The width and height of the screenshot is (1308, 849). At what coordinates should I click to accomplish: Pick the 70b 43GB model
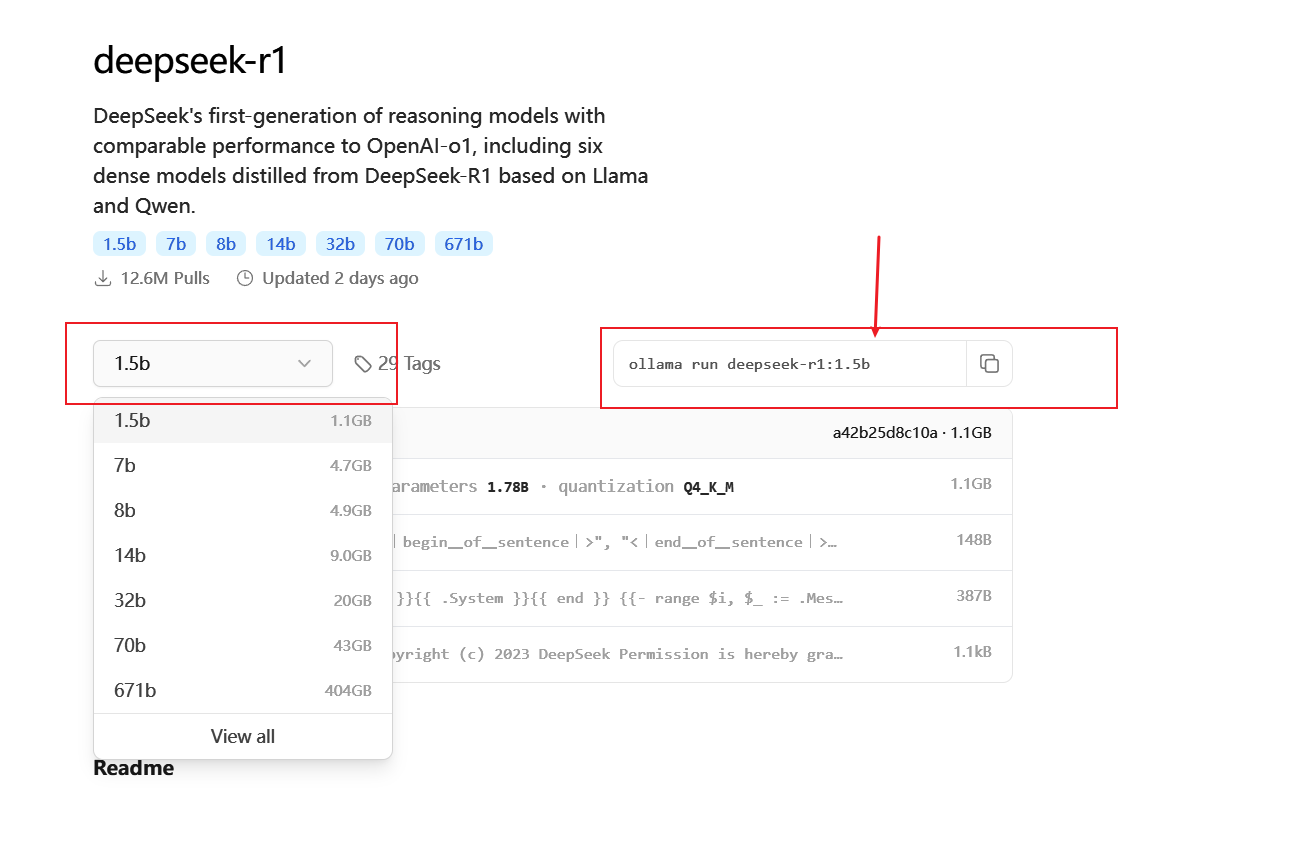(243, 646)
